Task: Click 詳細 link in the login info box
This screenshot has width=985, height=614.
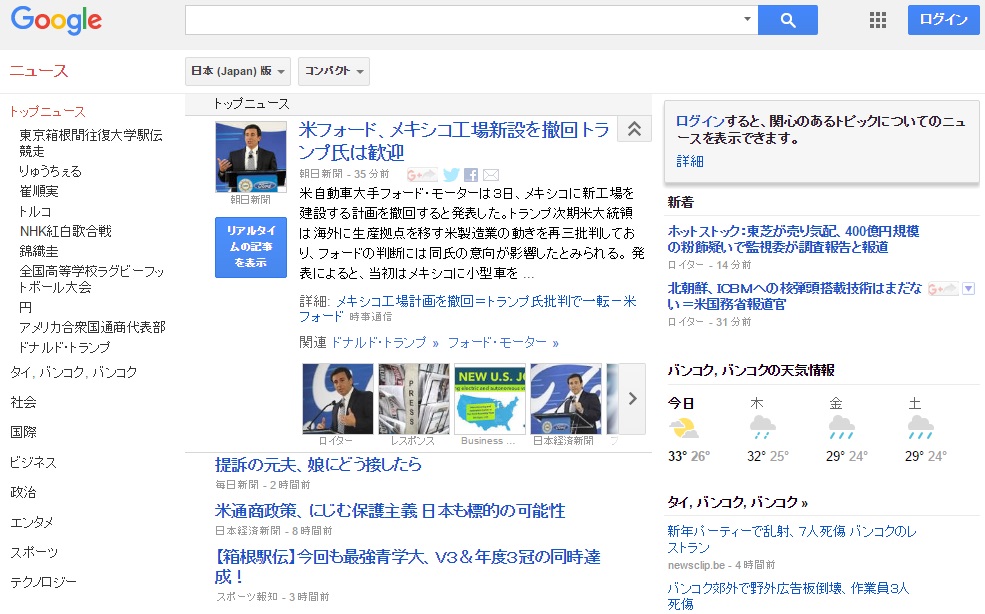Action: [690, 162]
